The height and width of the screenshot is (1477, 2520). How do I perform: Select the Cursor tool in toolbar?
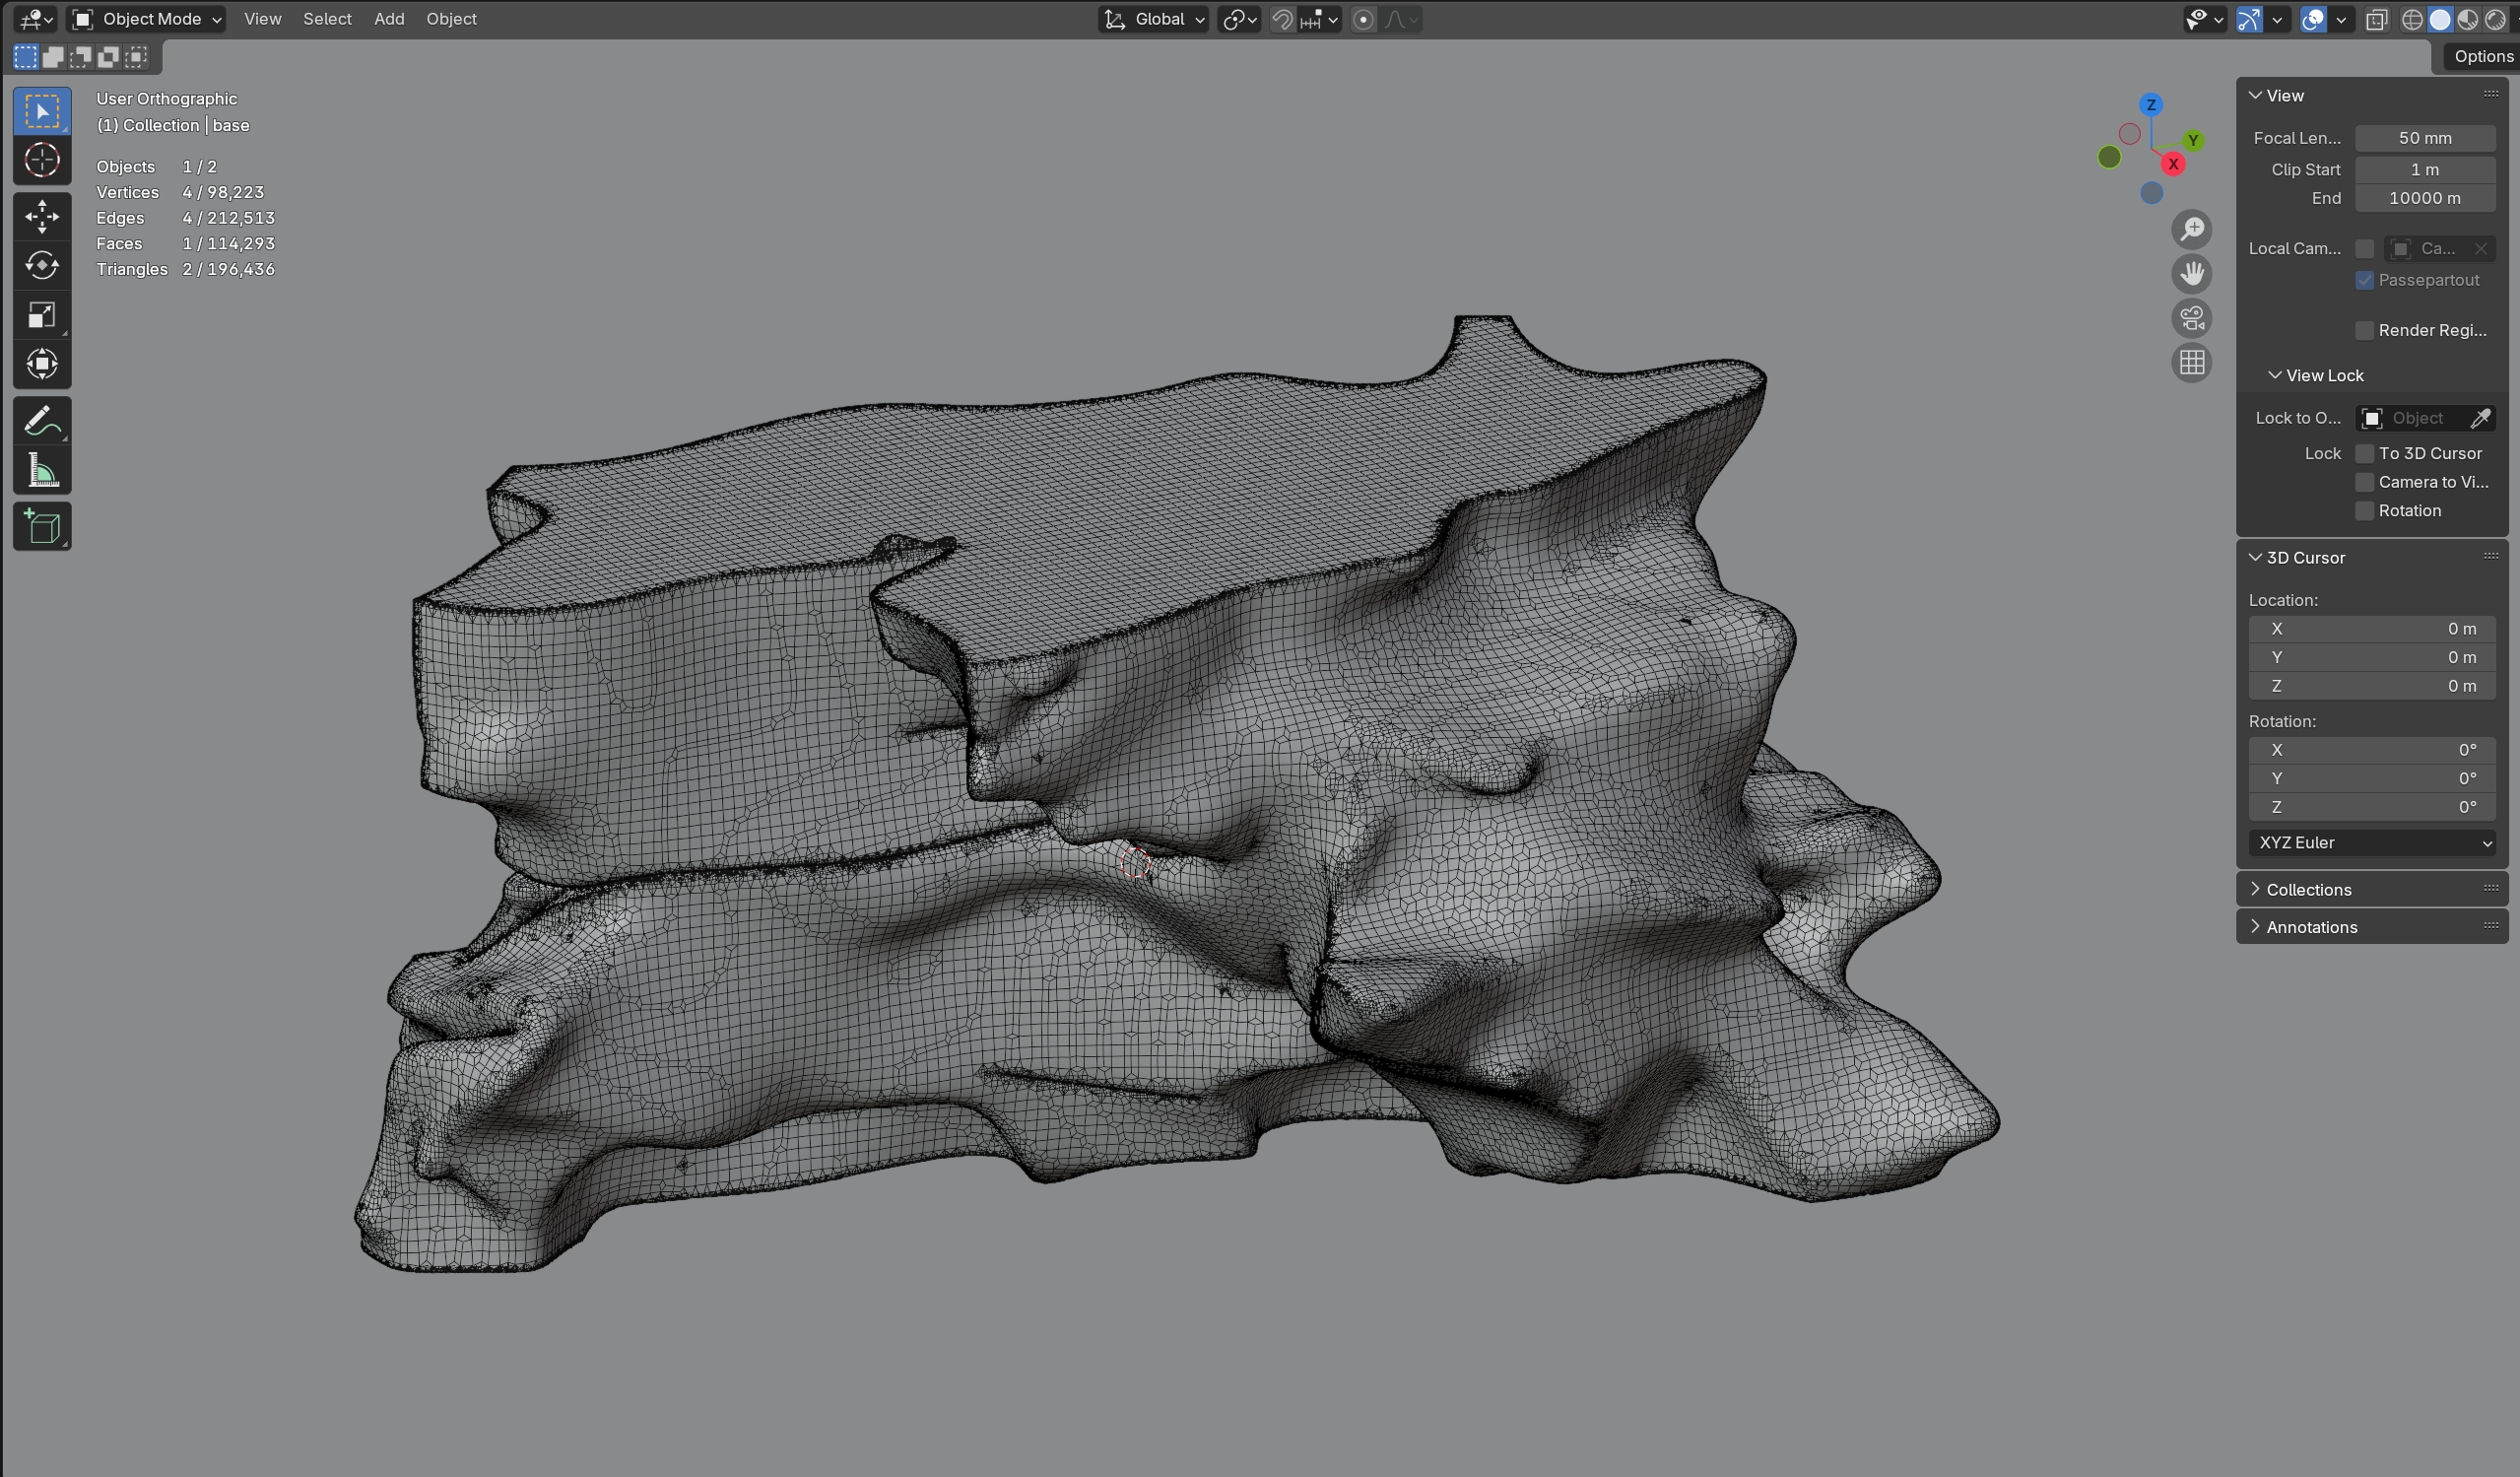tap(42, 160)
